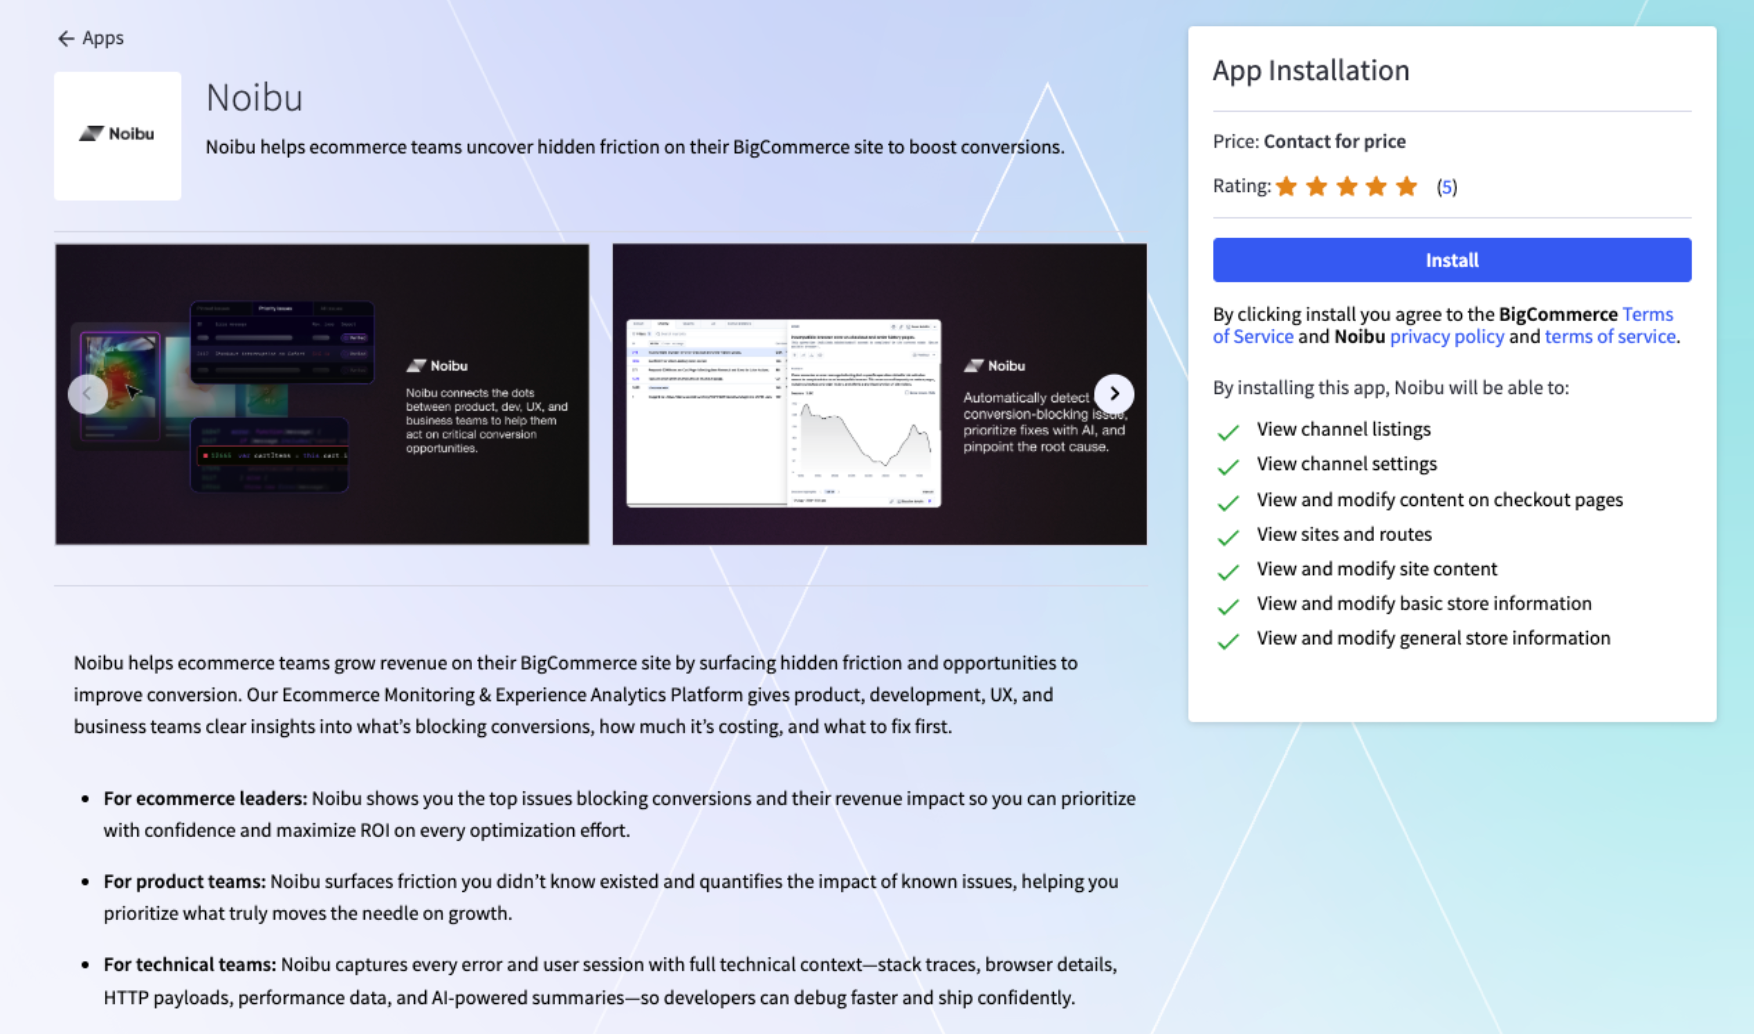
Task: Click "View and modify general store information"
Action: click(x=1434, y=638)
